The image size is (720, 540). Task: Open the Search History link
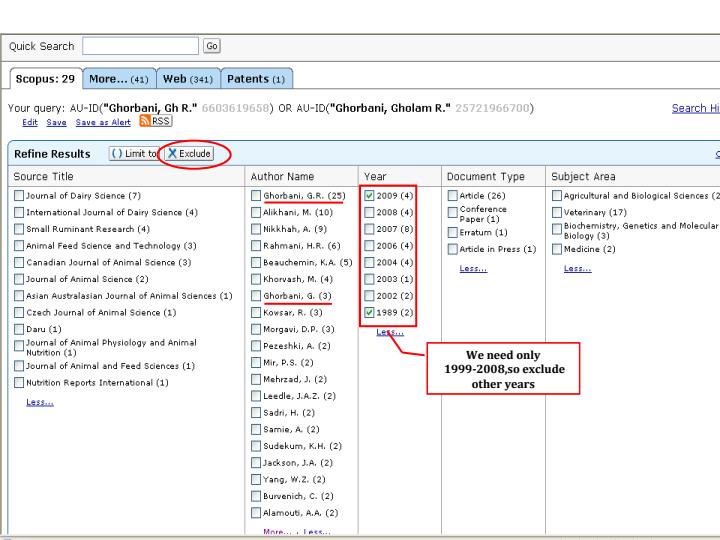point(696,108)
